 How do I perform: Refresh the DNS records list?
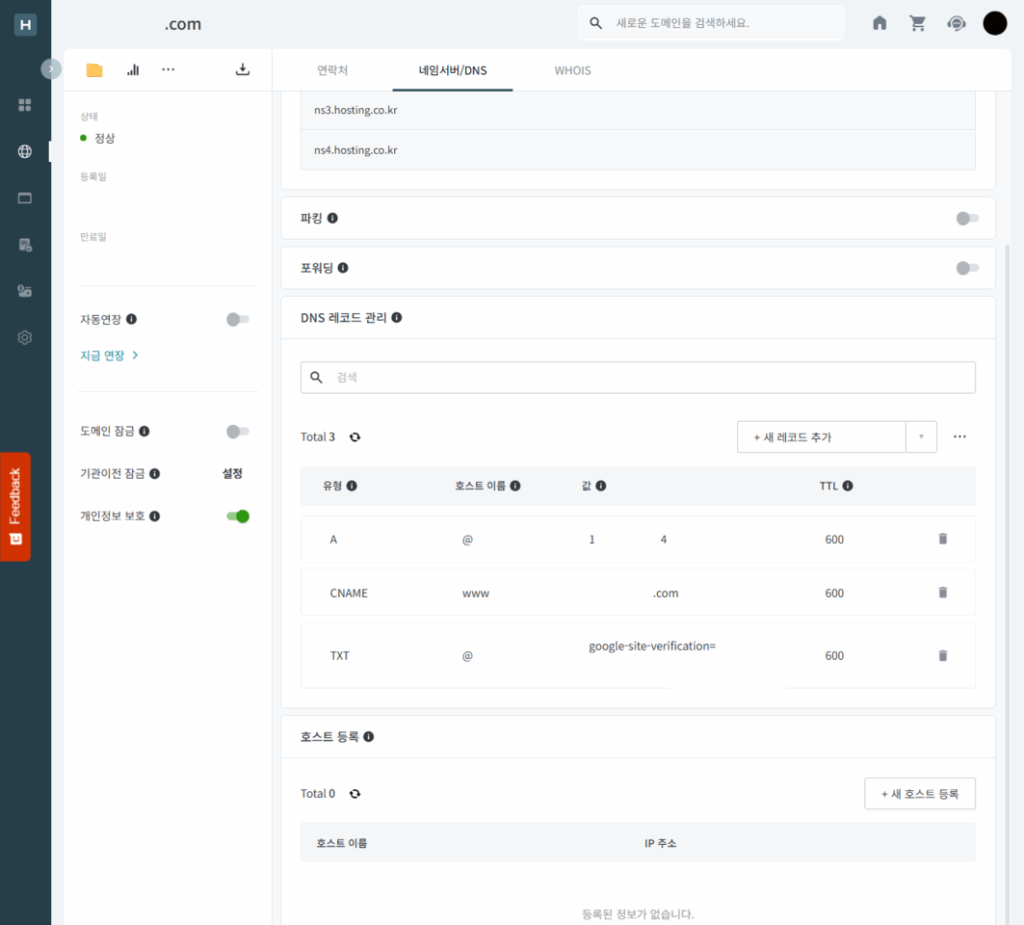(x=355, y=437)
